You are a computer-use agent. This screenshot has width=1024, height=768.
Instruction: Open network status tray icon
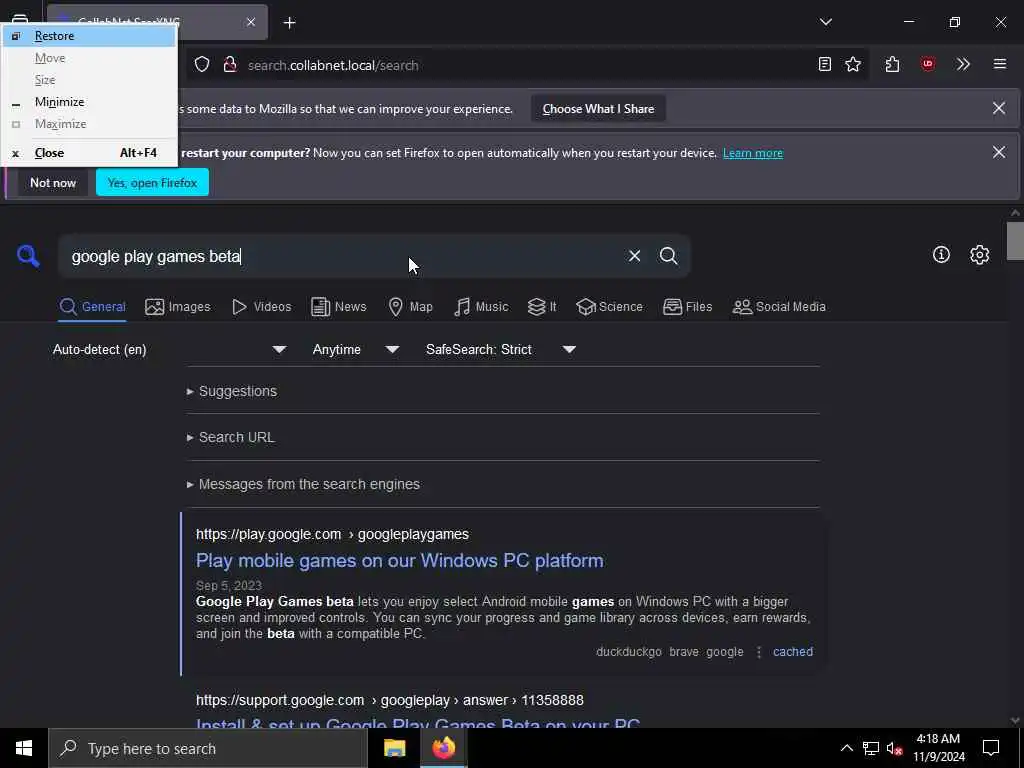pos(871,748)
